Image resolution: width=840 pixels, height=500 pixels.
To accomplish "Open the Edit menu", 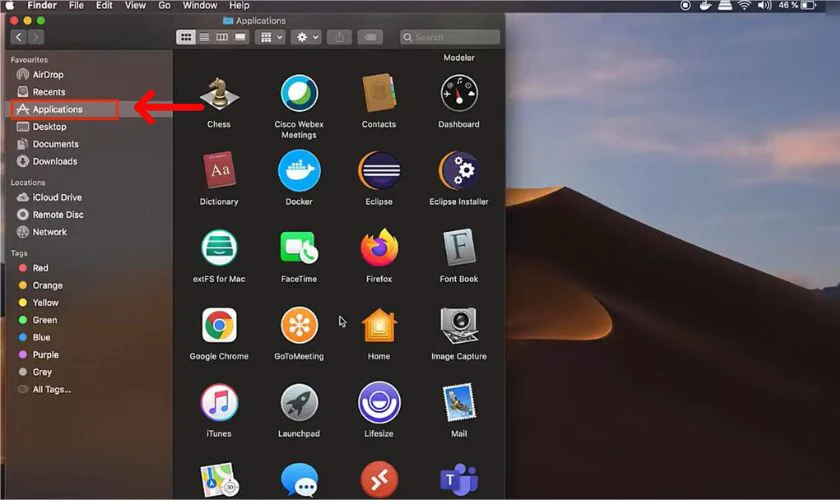I will coord(104,5).
